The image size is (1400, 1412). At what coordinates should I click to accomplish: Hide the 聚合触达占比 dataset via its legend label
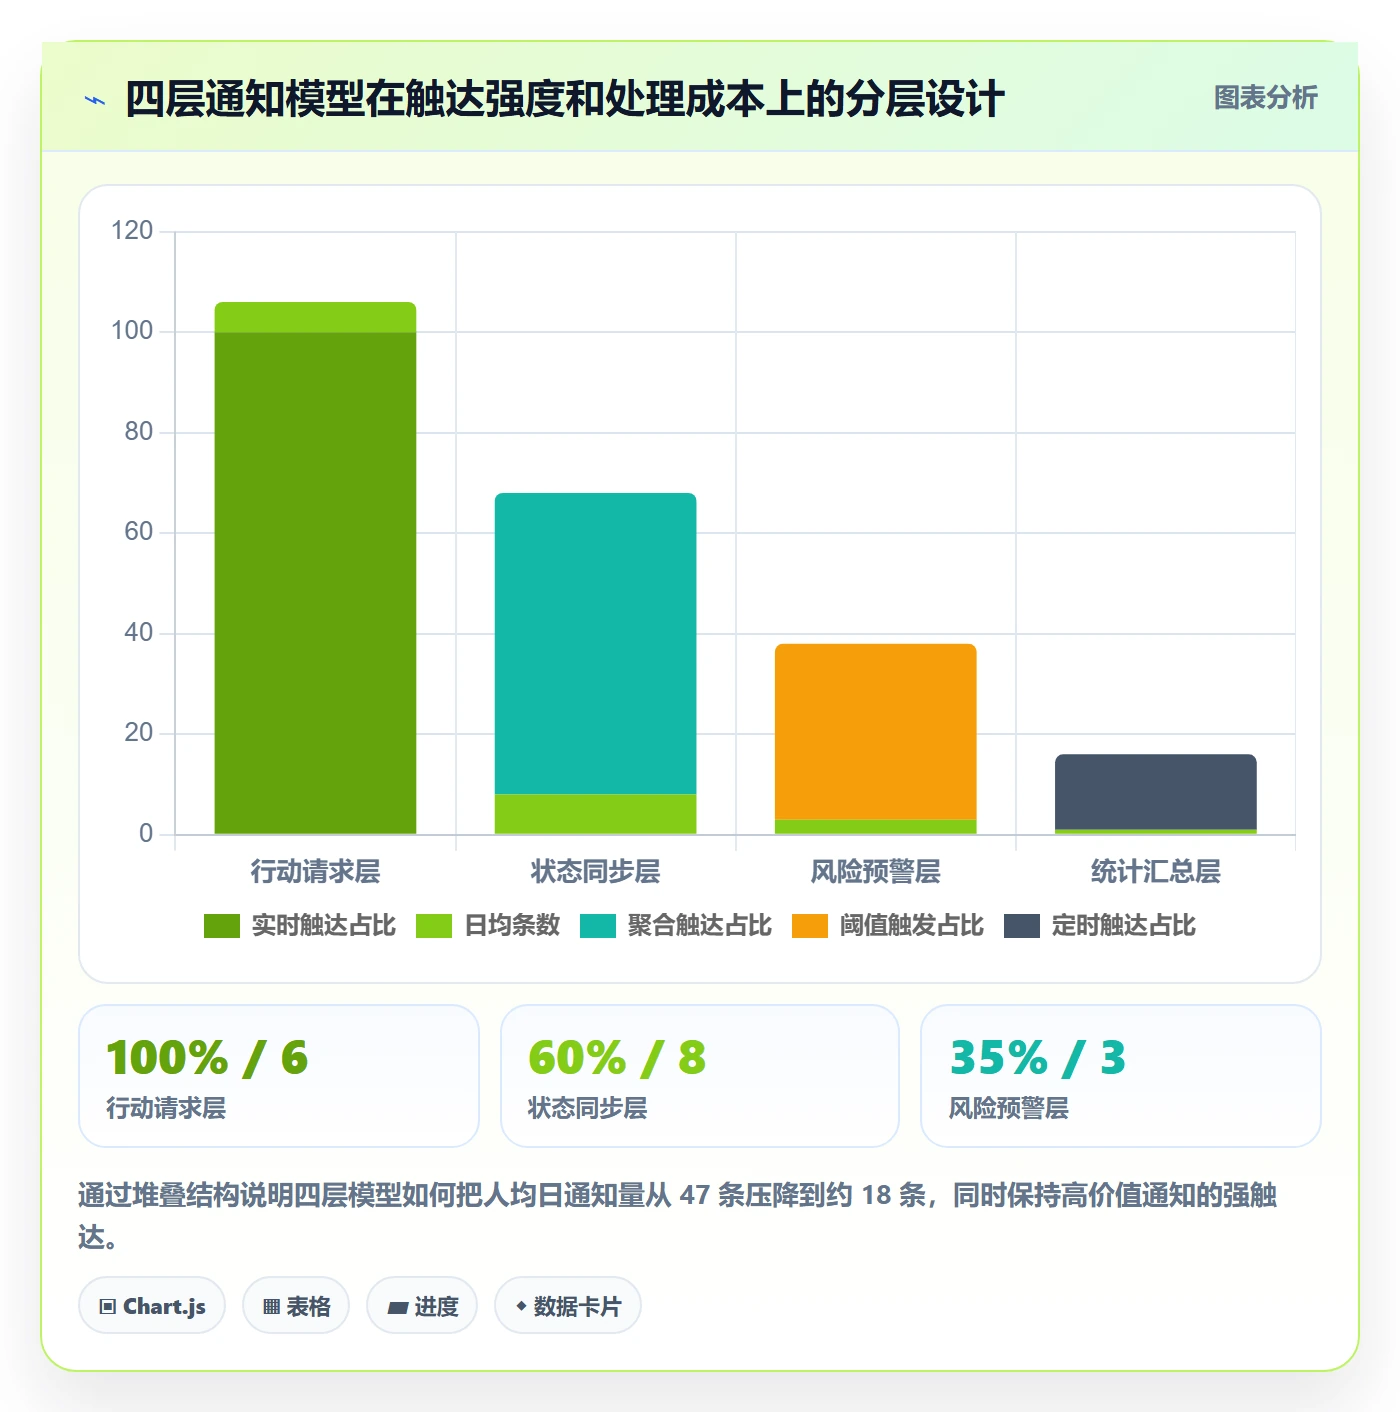pos(699,926)
